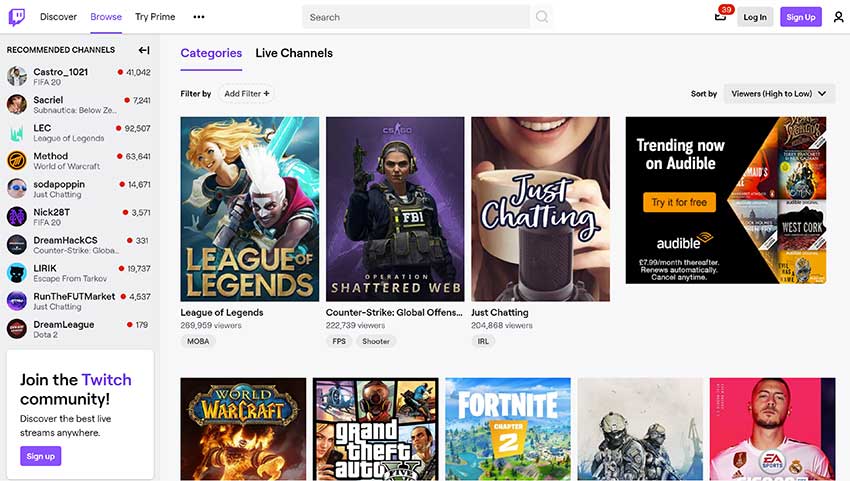This screenshot has width=850, height=481.
Task: Select LEC channel name
Action: pyautogui.click(x=42, y=128)
